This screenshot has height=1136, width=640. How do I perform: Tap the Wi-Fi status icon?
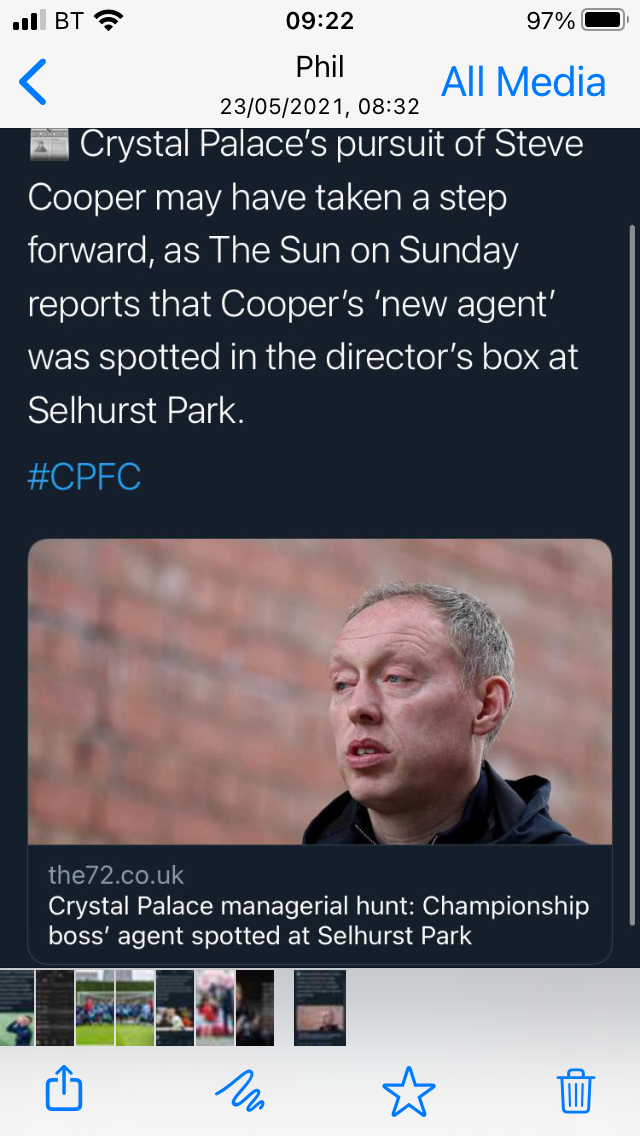[x=110, y=20]
